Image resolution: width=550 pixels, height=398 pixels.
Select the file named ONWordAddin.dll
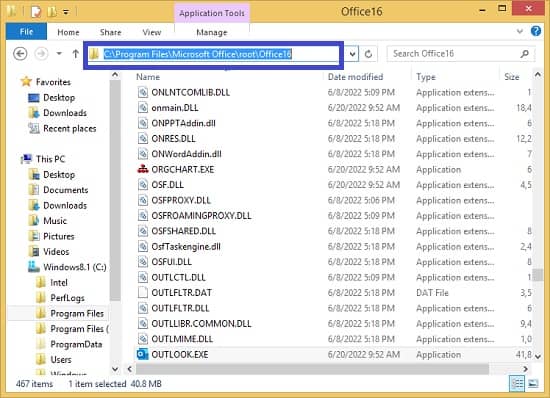point(186,154)
